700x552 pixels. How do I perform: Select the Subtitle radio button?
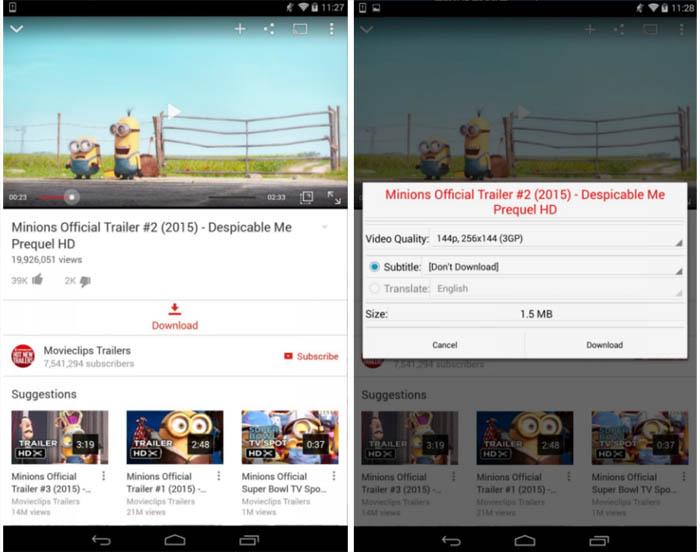pos(374,267)
